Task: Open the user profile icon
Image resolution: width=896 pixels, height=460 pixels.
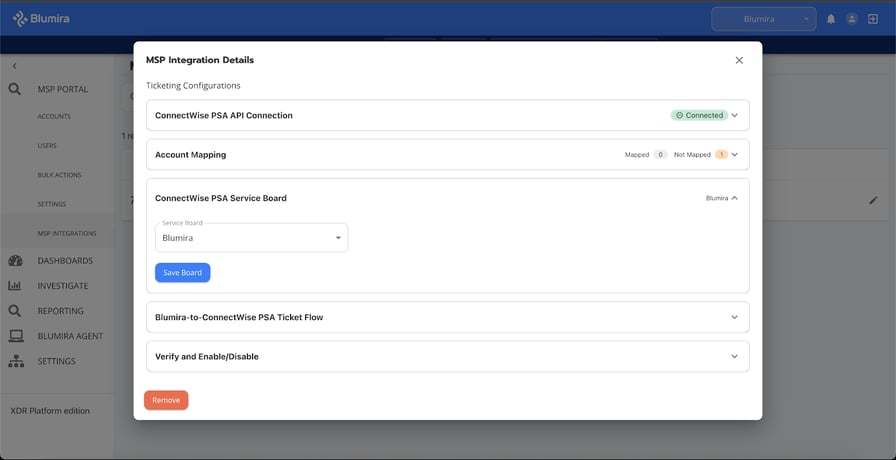Action: (x=852, y=19)
